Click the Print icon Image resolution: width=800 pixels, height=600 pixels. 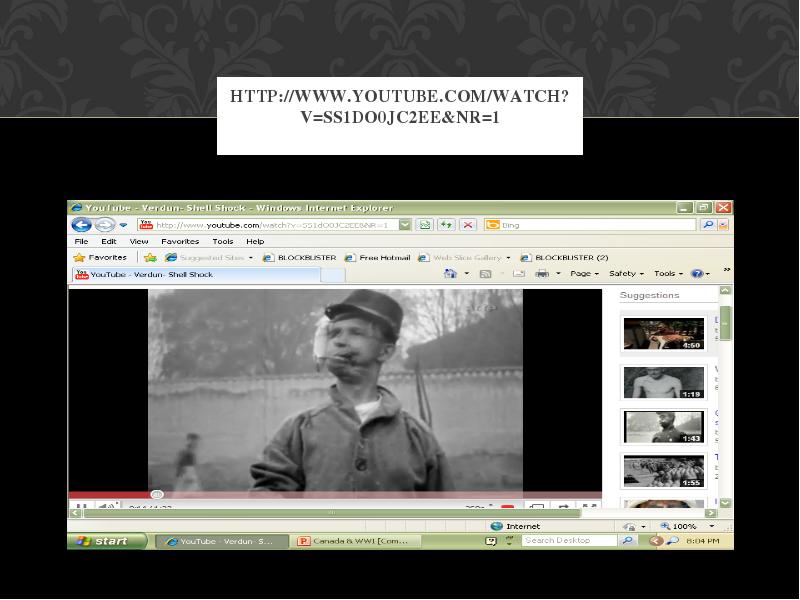tap(542, 274)
